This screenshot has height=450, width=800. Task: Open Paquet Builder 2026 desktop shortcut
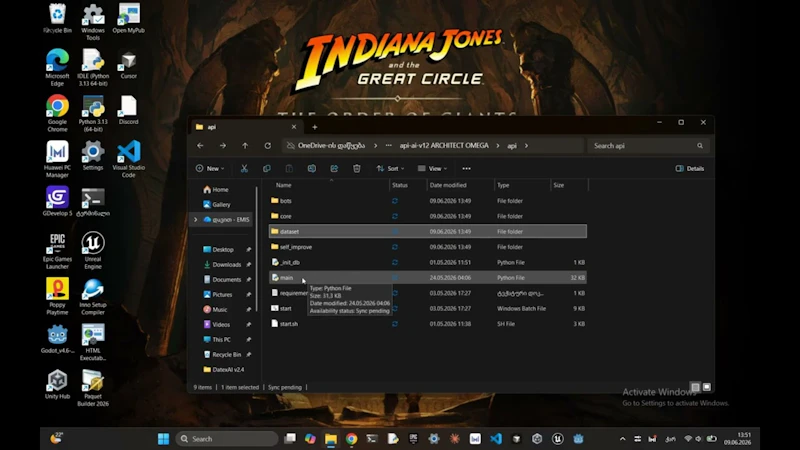click(x=93, y=388)
